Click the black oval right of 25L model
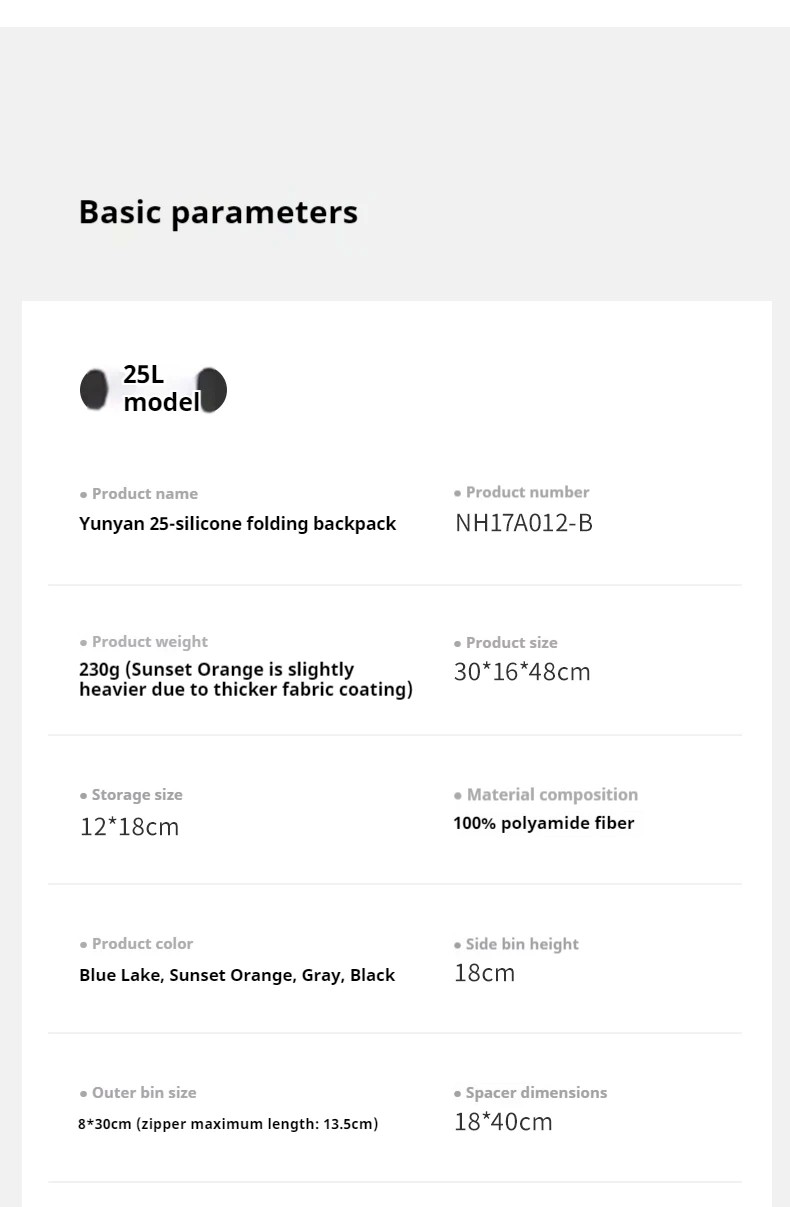 pos(211,389)
